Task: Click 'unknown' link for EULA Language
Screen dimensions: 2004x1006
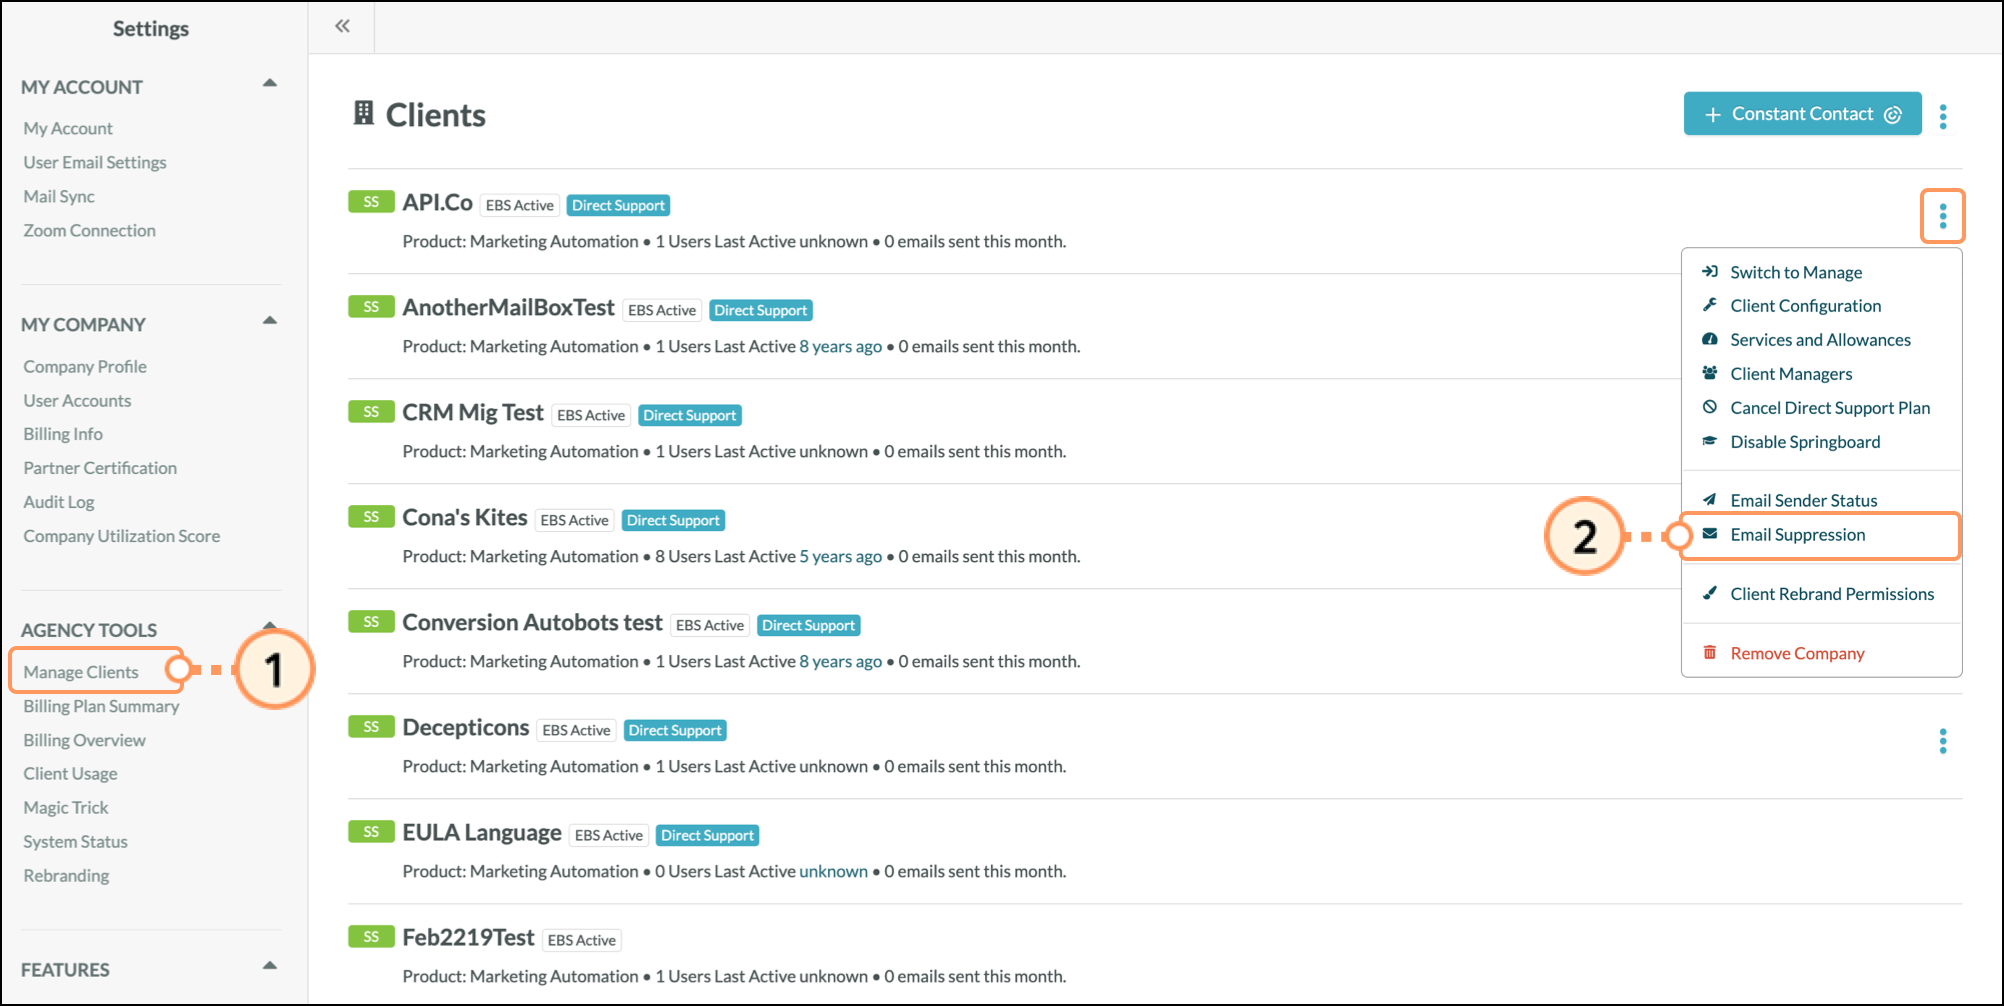Action: click(x=833, y=871)
